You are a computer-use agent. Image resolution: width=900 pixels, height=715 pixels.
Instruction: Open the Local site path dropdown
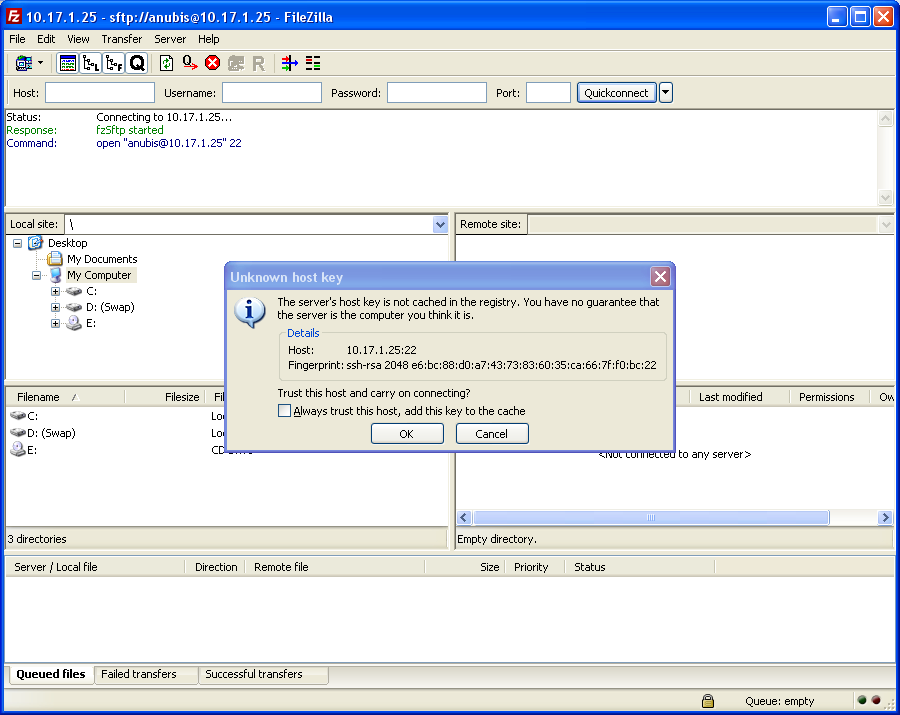pyautogui.click(x=440, y=224)
